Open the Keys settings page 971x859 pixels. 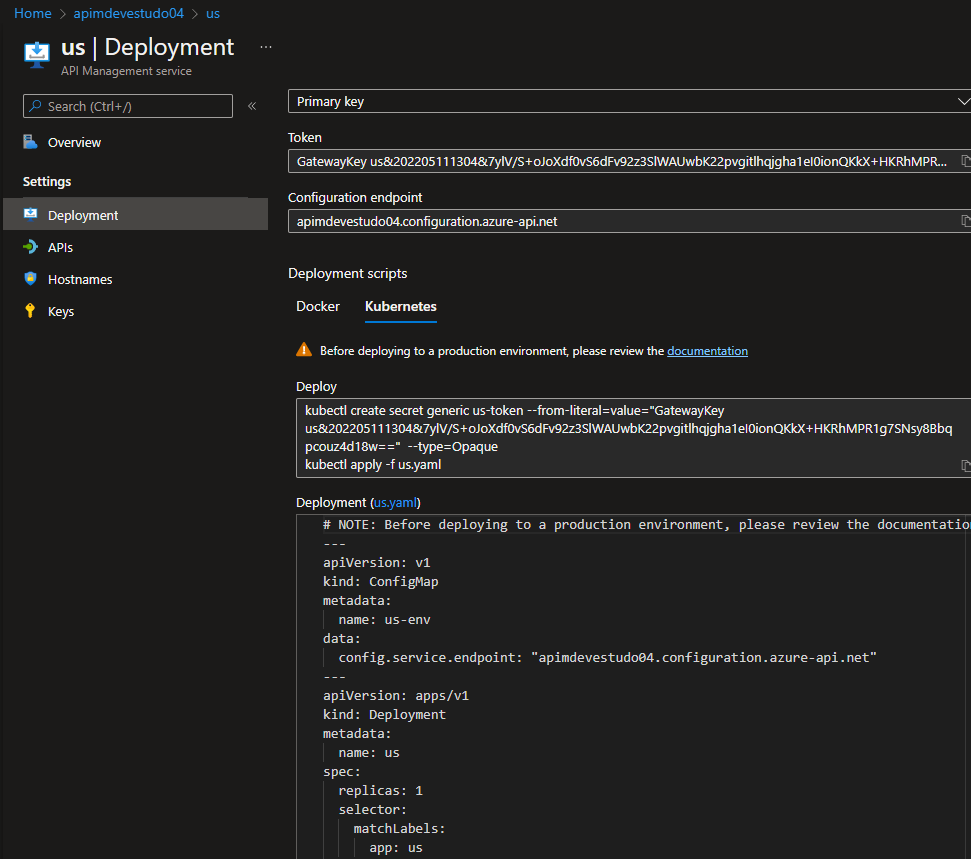click(x=60, y=311)
